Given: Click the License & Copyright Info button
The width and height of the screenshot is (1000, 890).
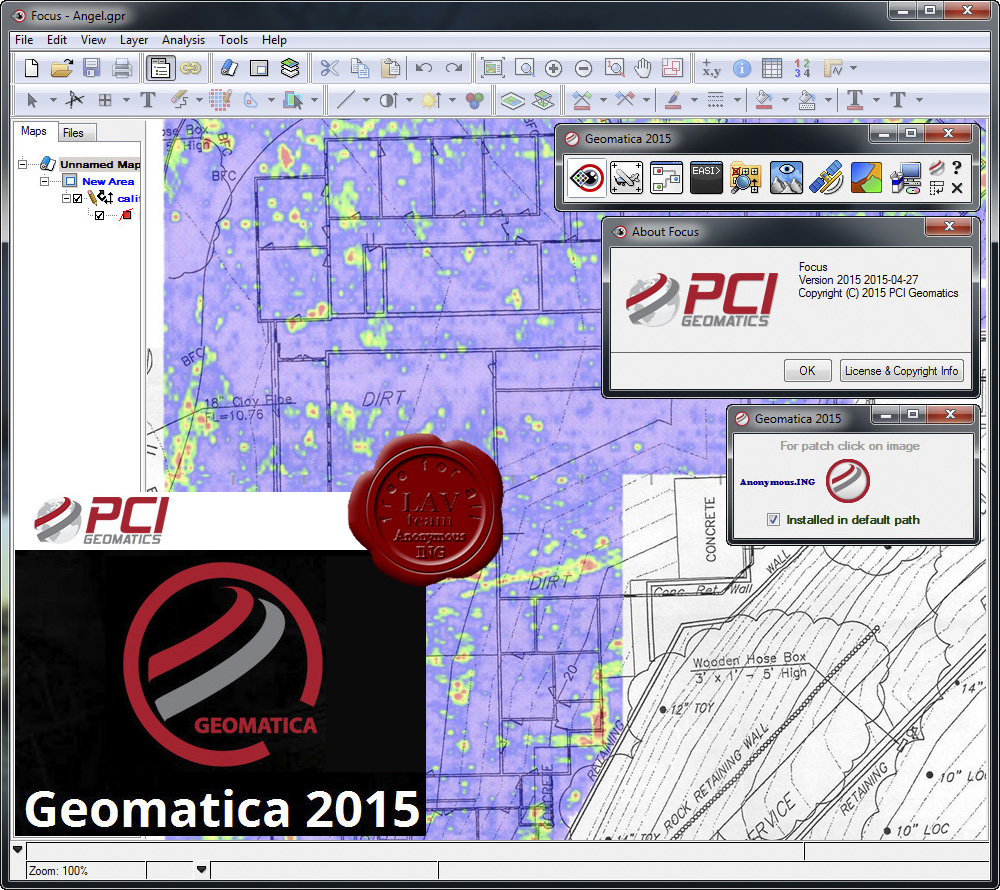Looking at the screenshot, I should click(x=901, y=370).
